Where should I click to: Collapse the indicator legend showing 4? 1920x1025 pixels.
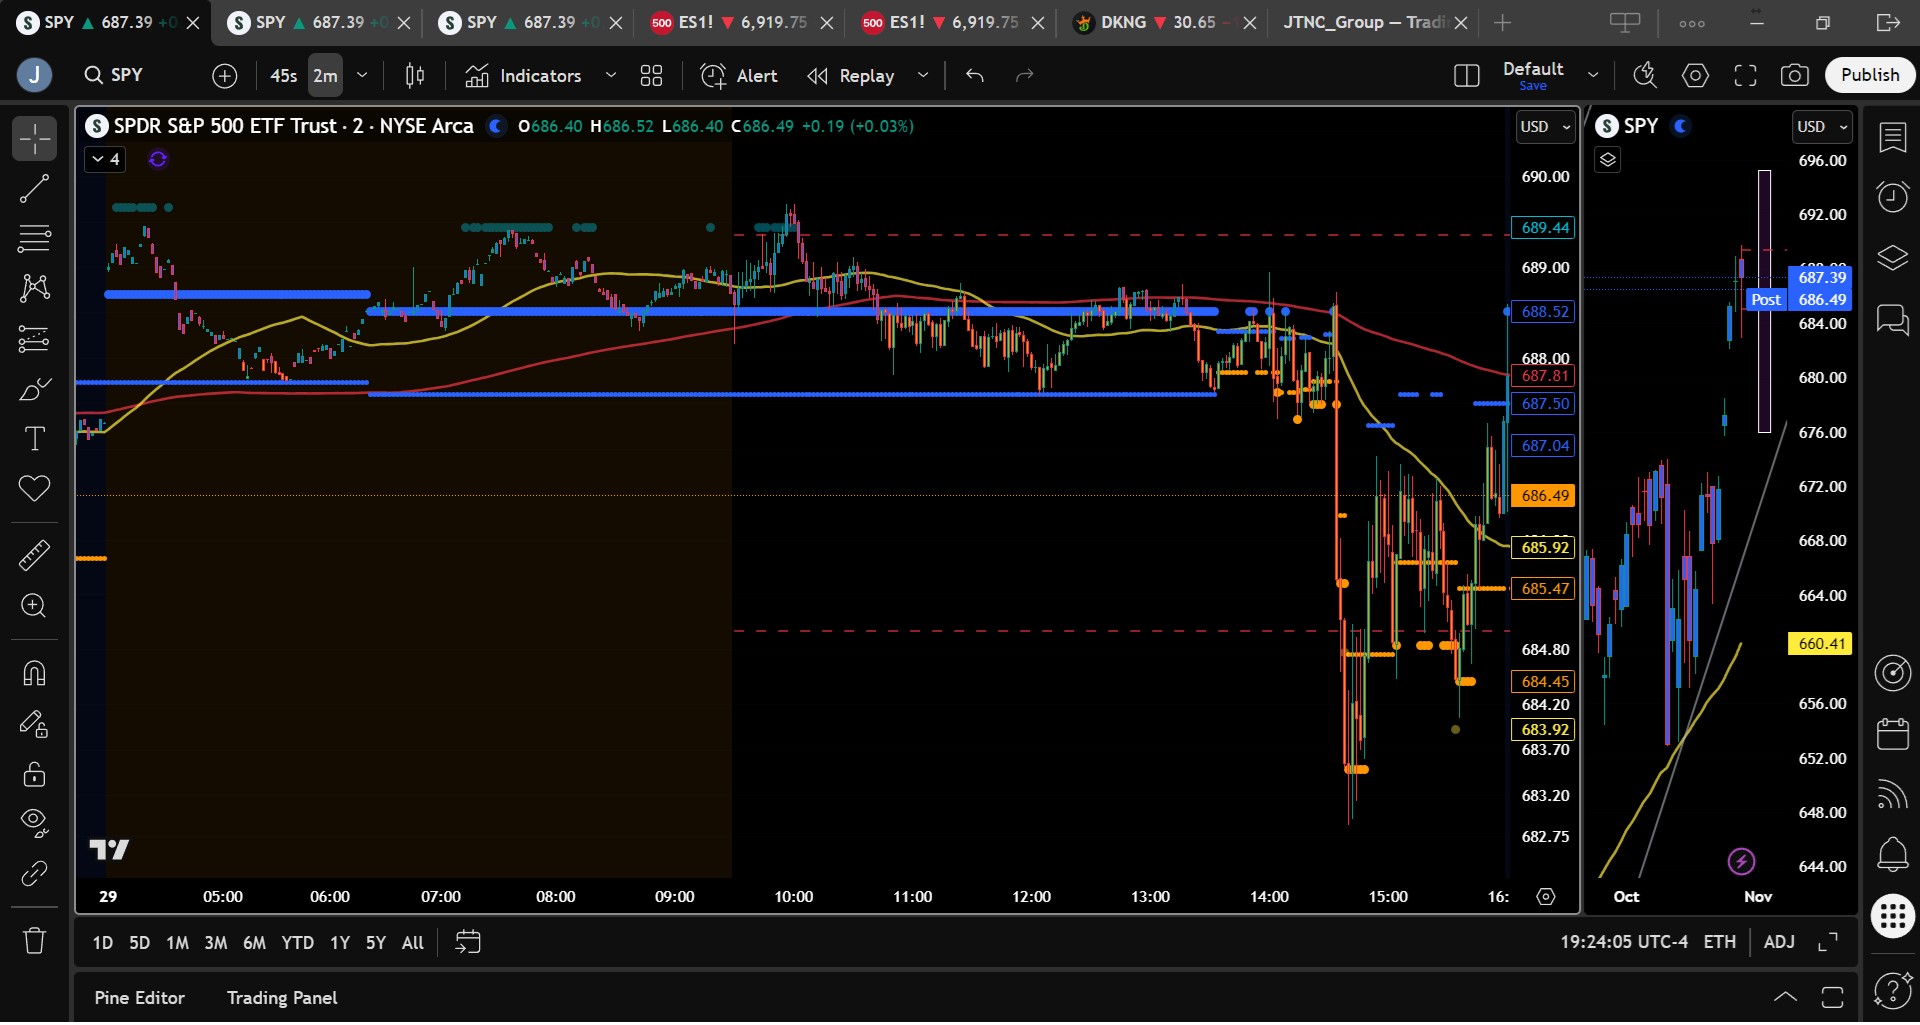click(105, 159)
